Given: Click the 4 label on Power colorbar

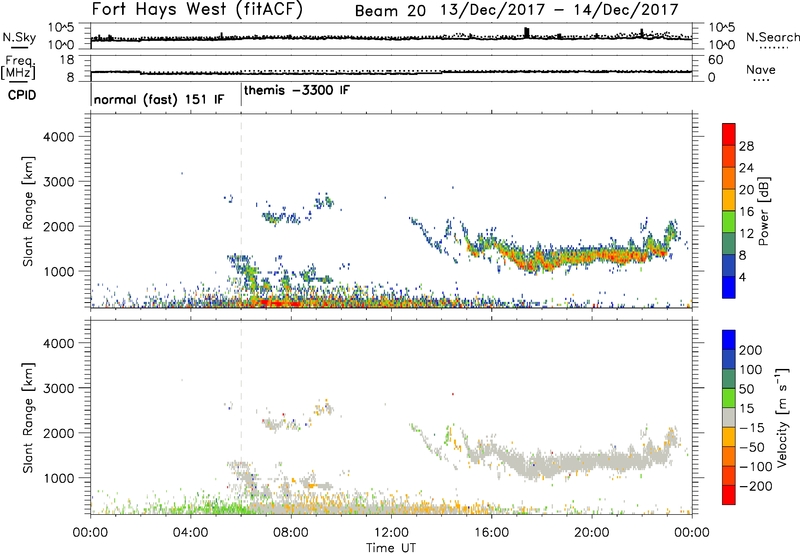Looking at the screenshot, I should pyautogui.click(x=742, y=277).
